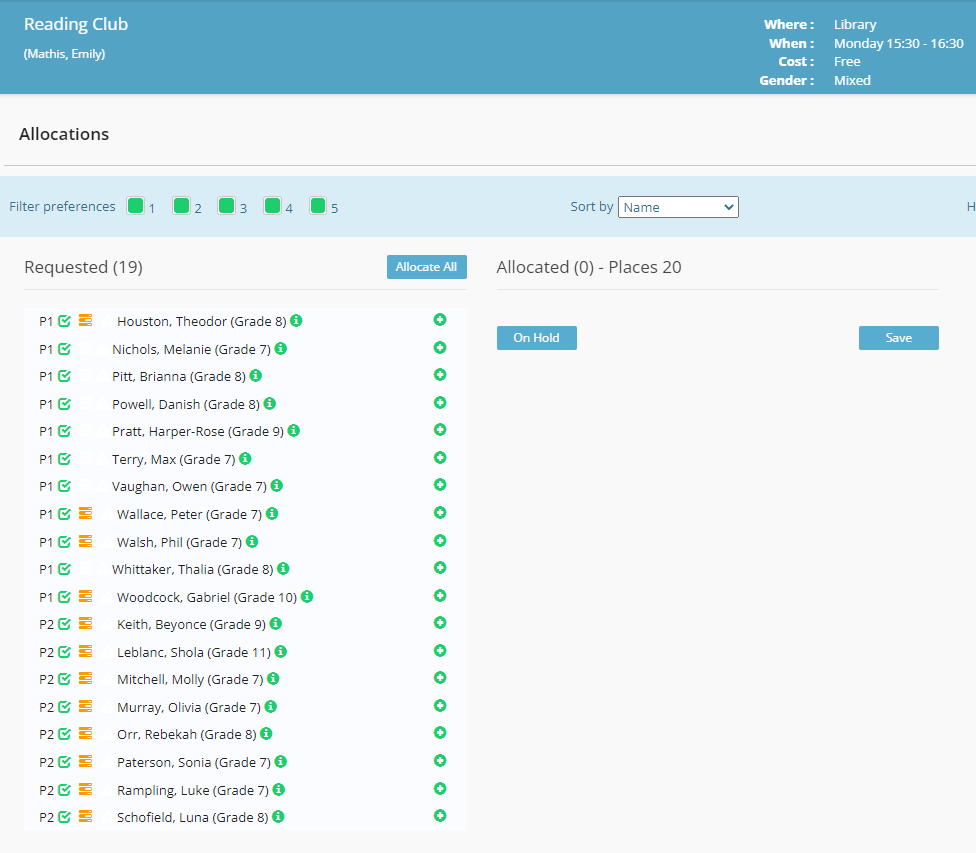Image resolution: width=976 pixels, height=853 pixels.
Task: Toggle preference 3 filter checkbox
Action: [227, 206]
